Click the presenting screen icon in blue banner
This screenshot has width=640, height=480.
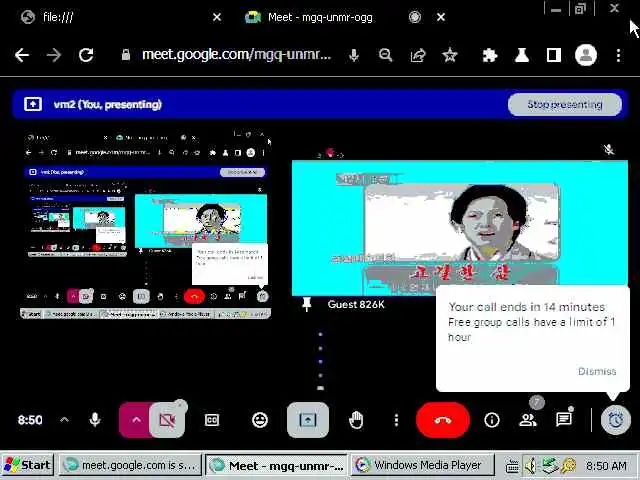[33, 104]
